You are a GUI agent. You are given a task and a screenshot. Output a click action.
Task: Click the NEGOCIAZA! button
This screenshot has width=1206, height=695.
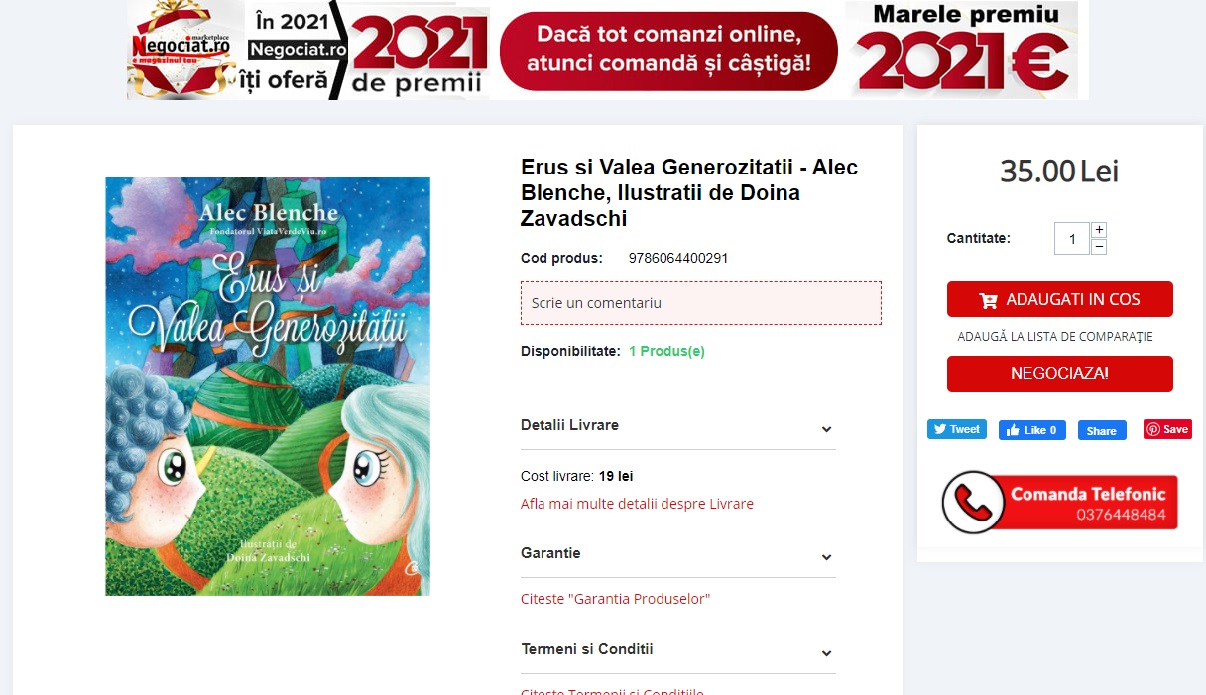(x=1060, y=374)
